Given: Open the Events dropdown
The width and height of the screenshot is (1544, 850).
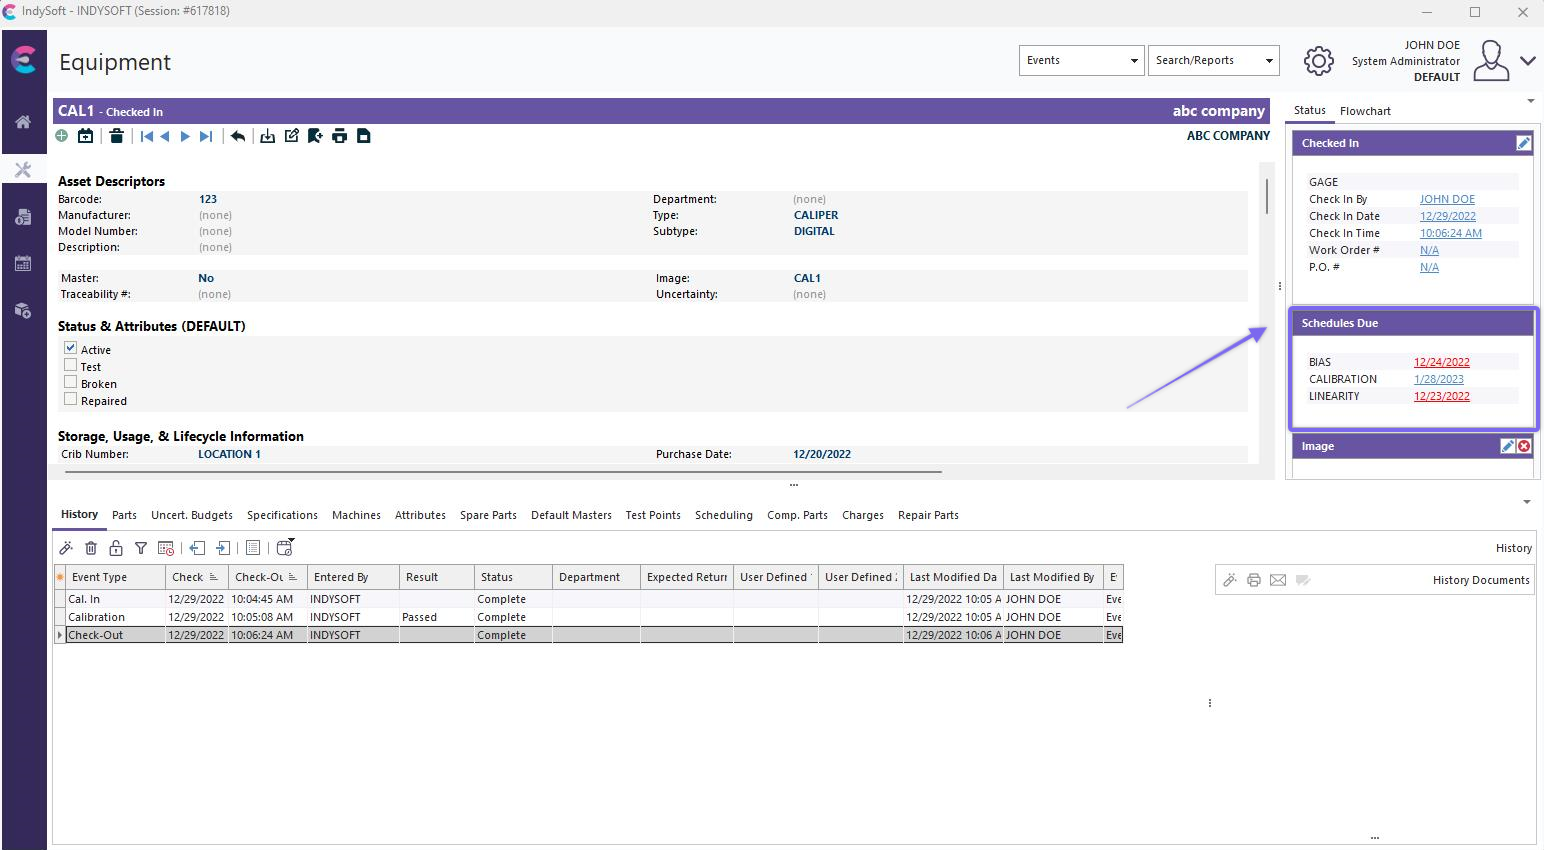Looking at the screenshot, I should pos(1081,60).
